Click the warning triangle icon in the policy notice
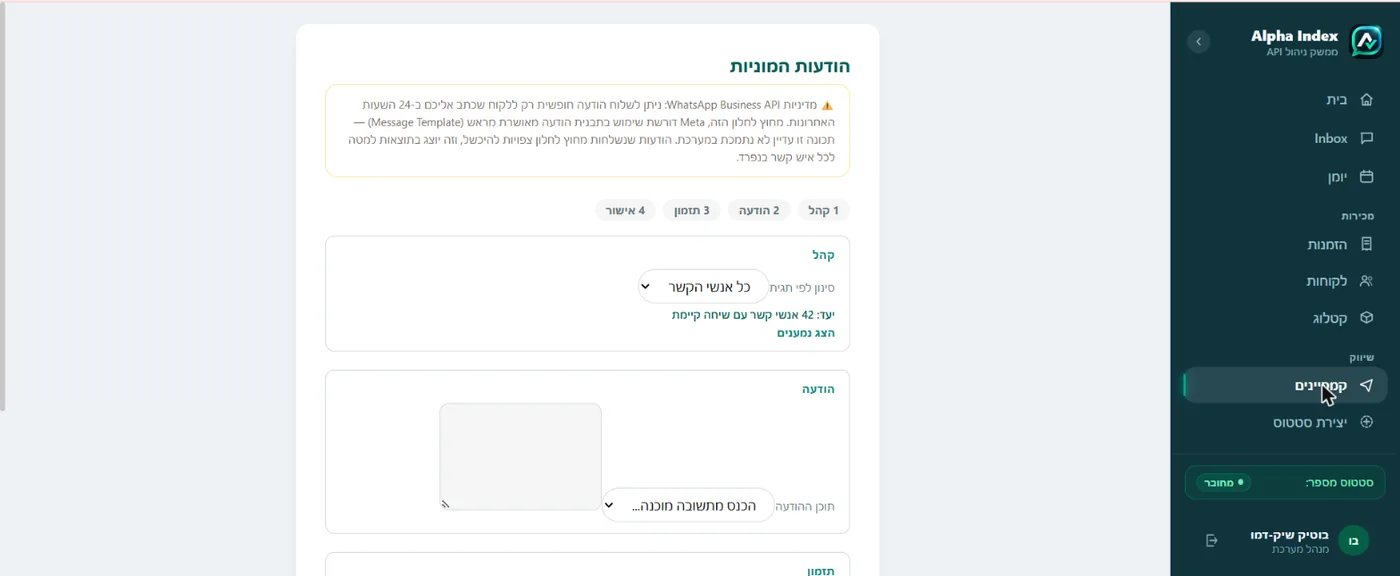Image resolution: width=1400 pixels, height=576 pixels. click(827, 104)
